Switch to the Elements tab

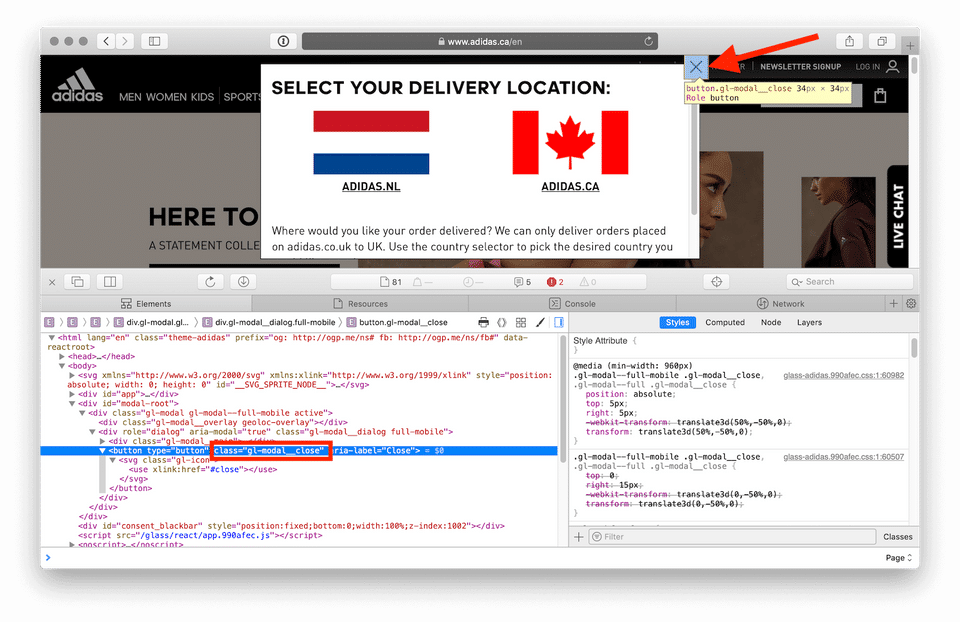click(x=146, y=304)
